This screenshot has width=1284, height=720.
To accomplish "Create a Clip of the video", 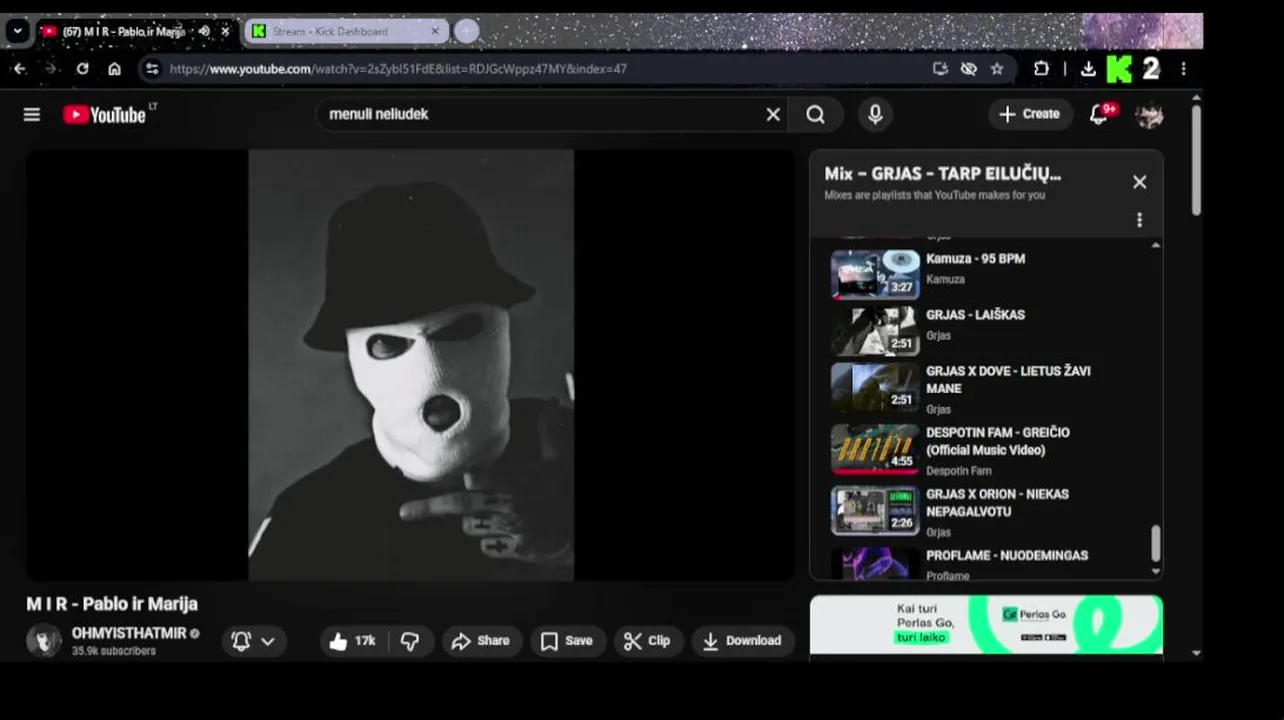I will (x=647, y=641).
